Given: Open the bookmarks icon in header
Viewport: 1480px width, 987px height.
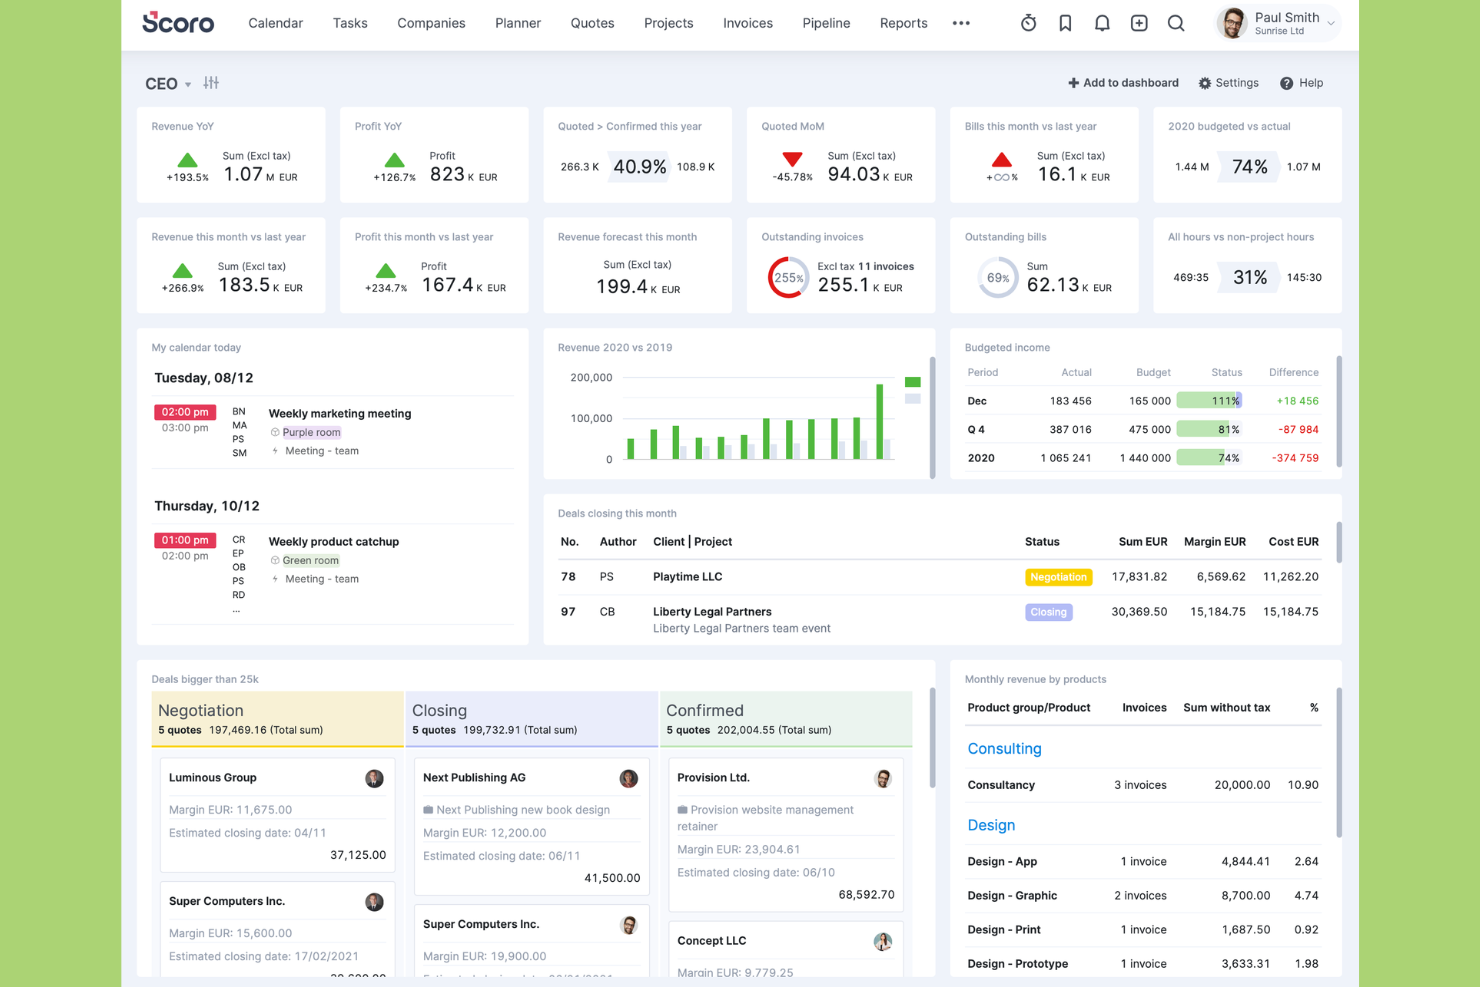Looking at the screenshot, I should tap(1065, 23).
